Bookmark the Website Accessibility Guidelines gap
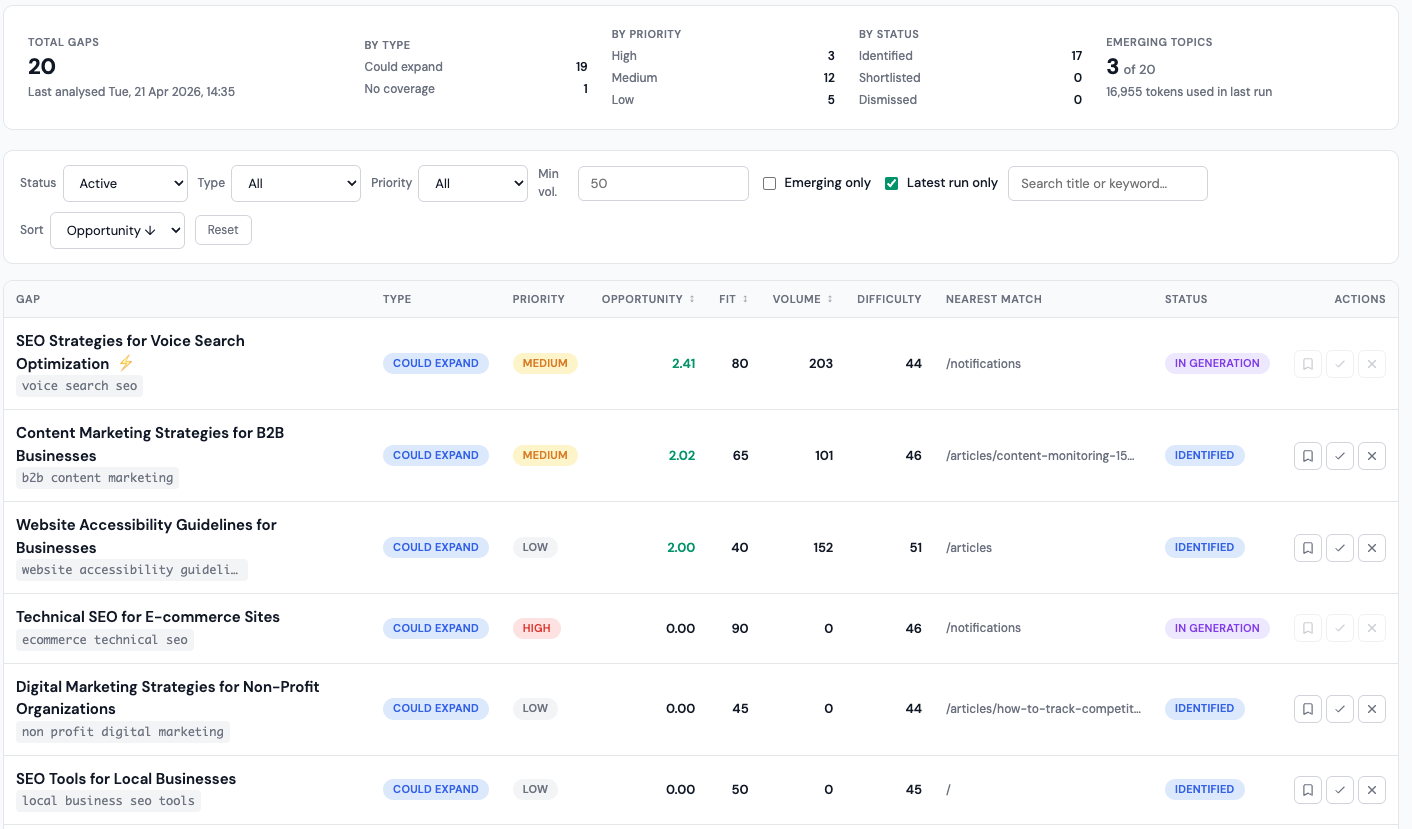Viewport: 1412px width, 829px height. (1308, 548)
